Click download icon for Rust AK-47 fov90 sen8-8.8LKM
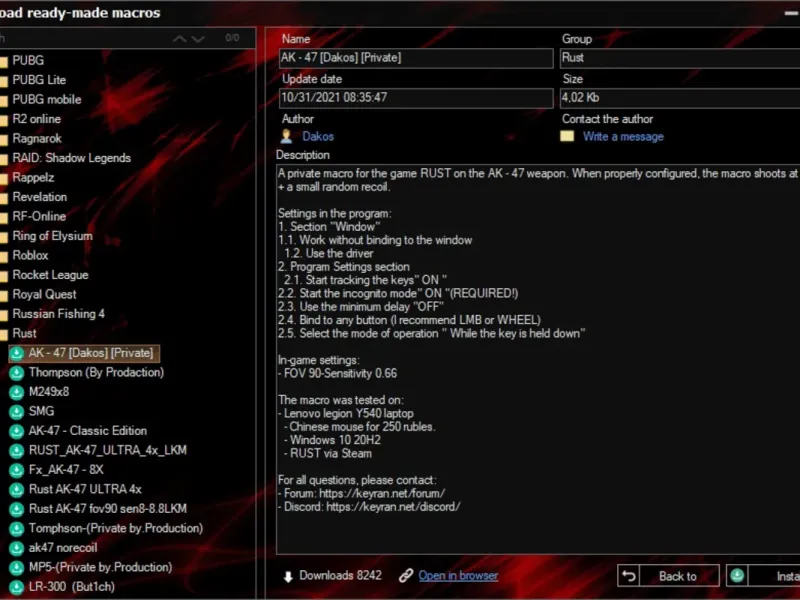The image size is (800, 600). click(16, 509)
